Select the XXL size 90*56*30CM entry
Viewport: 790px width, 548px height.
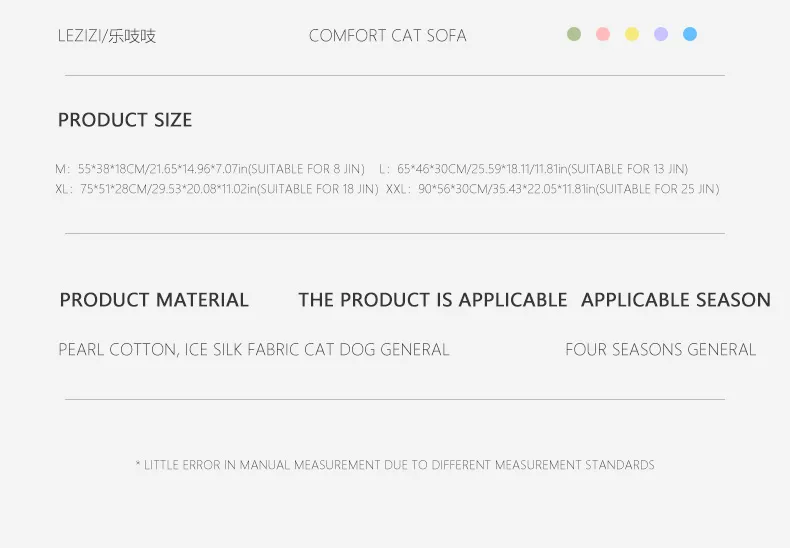(552, 189)
